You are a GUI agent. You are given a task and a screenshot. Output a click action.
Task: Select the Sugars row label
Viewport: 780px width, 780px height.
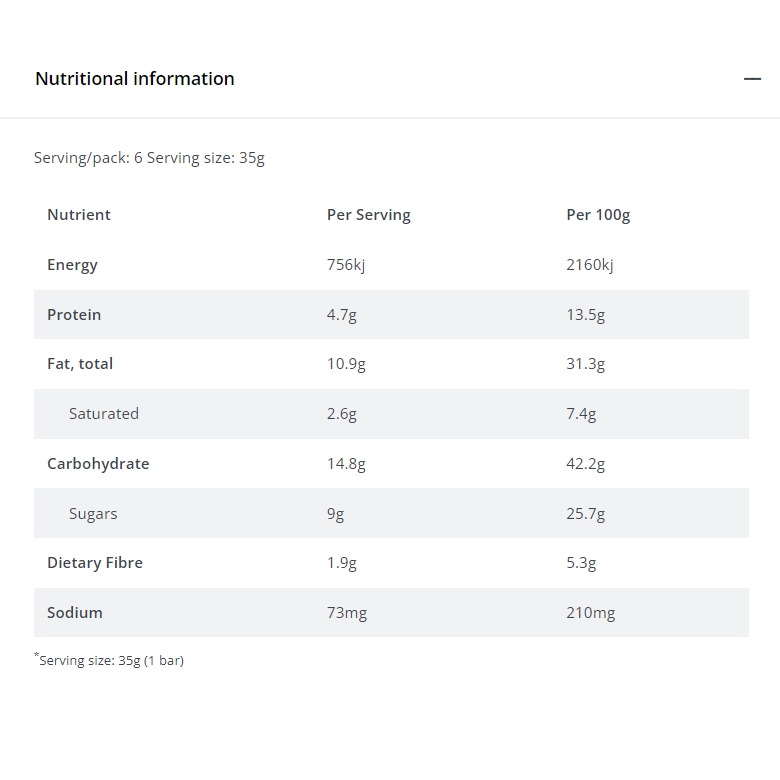click(x=93, y=513)
